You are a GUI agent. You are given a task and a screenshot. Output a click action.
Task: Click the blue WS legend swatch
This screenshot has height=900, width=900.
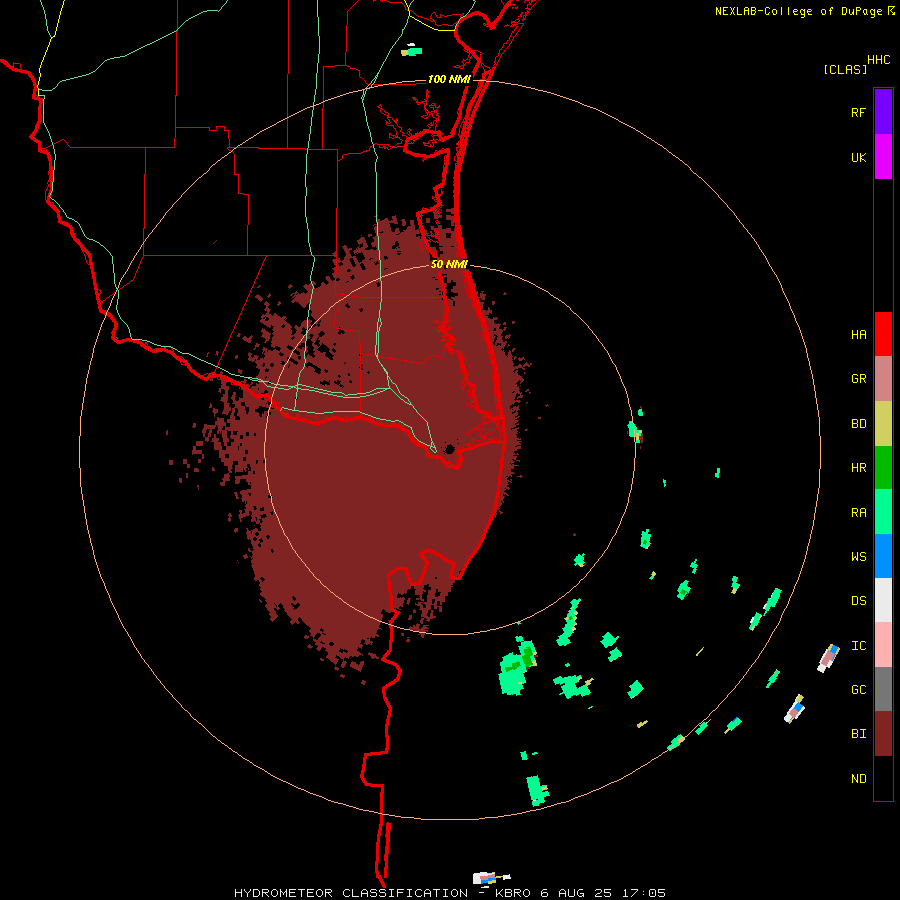click(x=883, y=556)
